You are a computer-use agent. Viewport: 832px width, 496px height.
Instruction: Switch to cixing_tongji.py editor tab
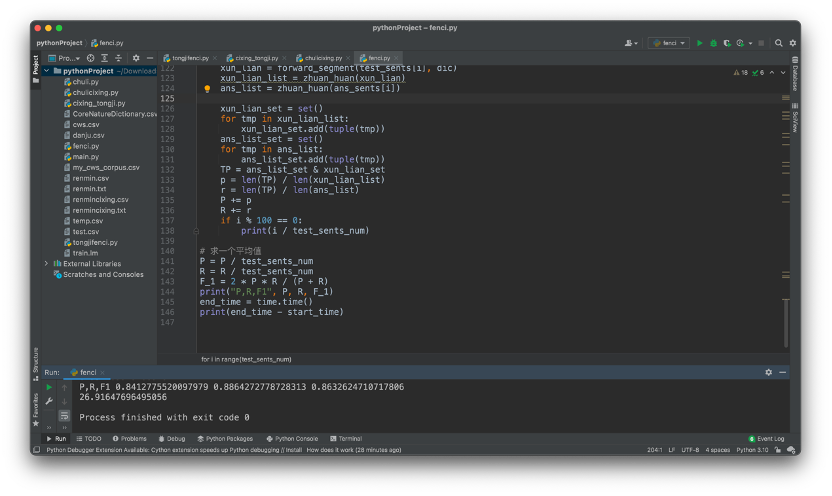click(256, 58)
